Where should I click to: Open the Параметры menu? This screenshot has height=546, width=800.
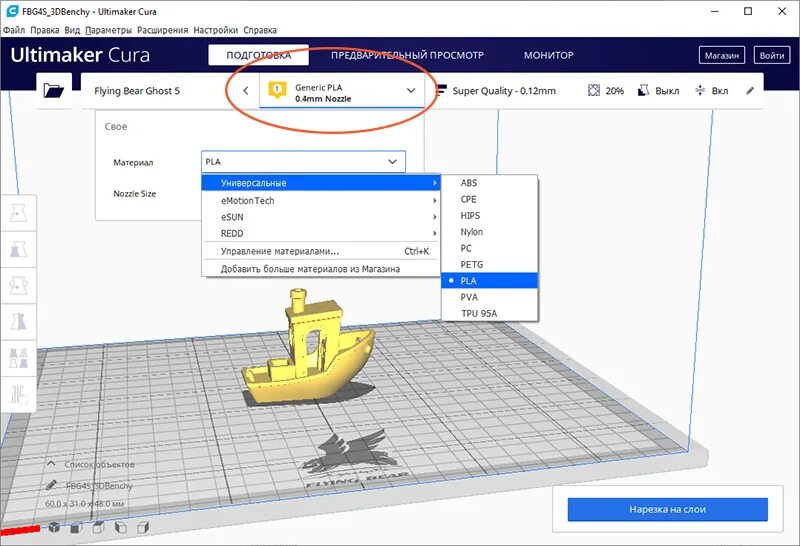click(x=108, y=30)
